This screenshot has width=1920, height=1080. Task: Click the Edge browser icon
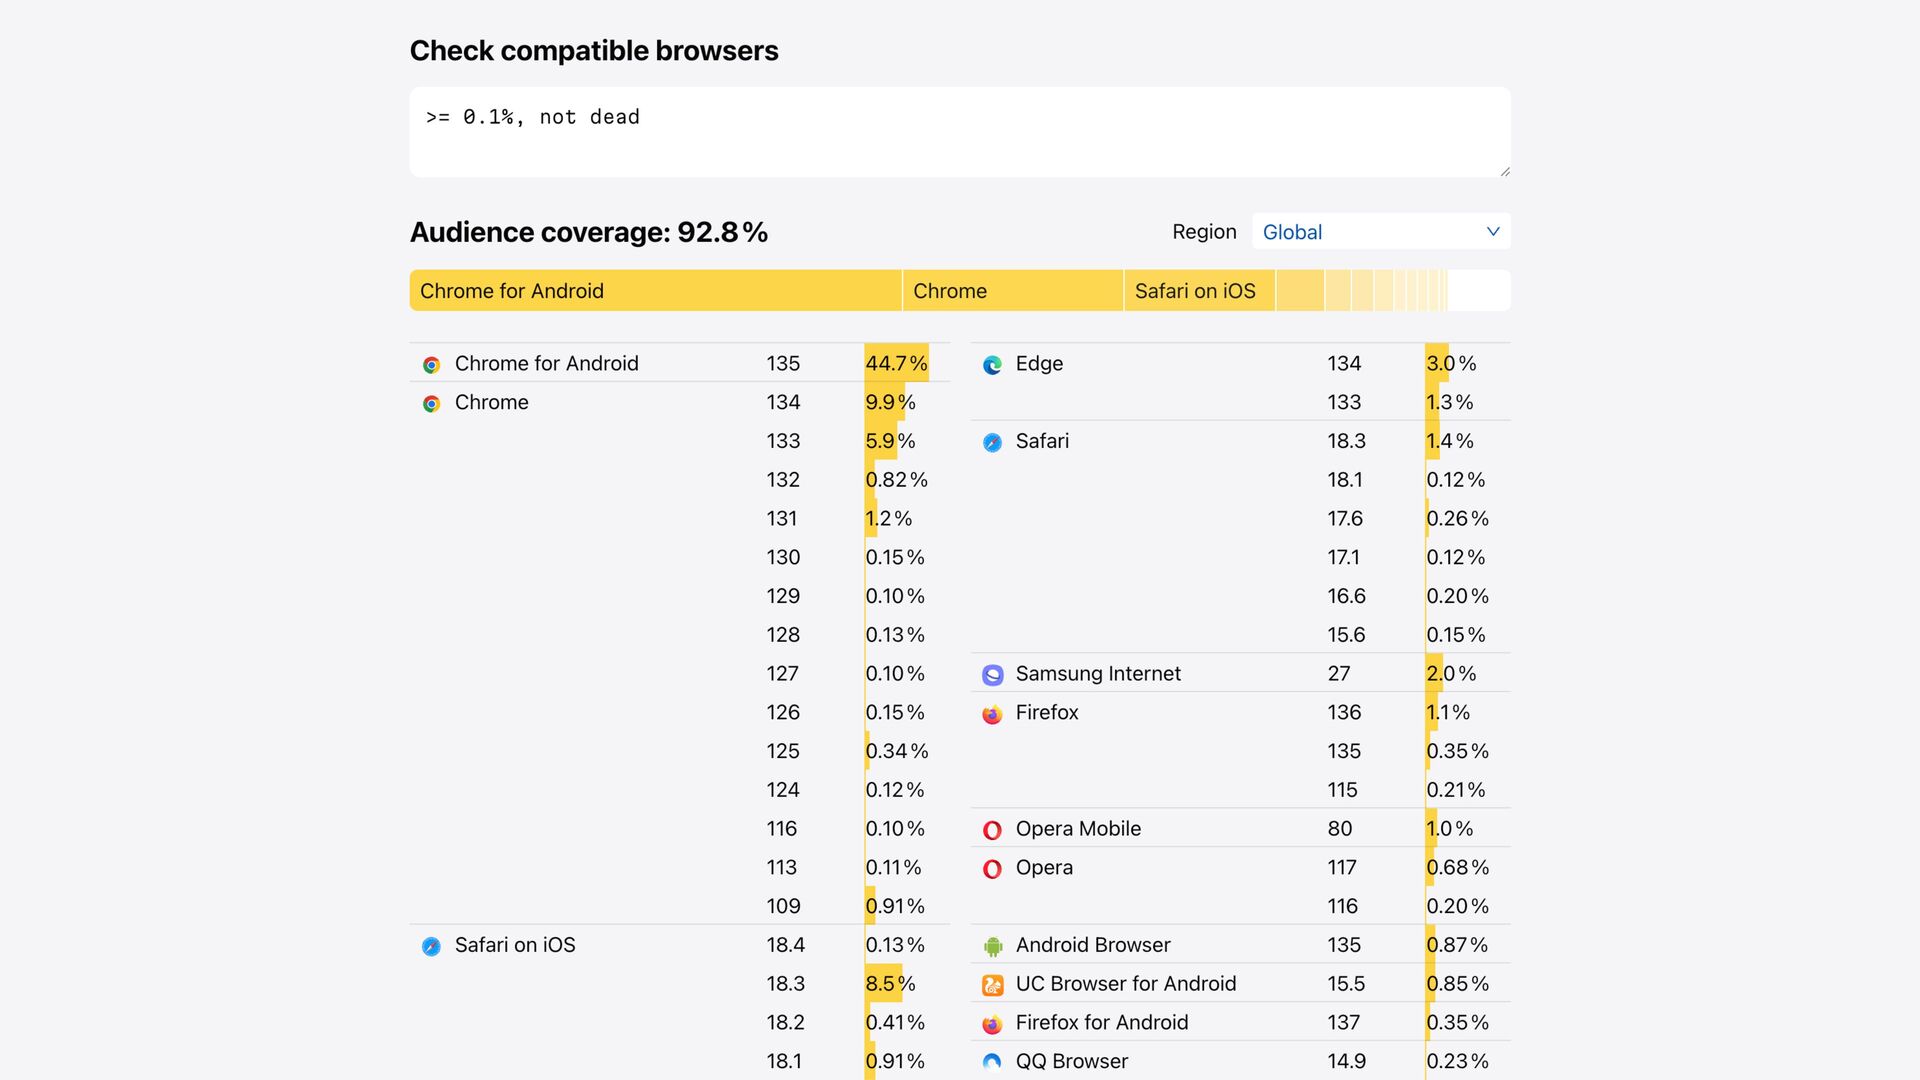coord(992,365)
